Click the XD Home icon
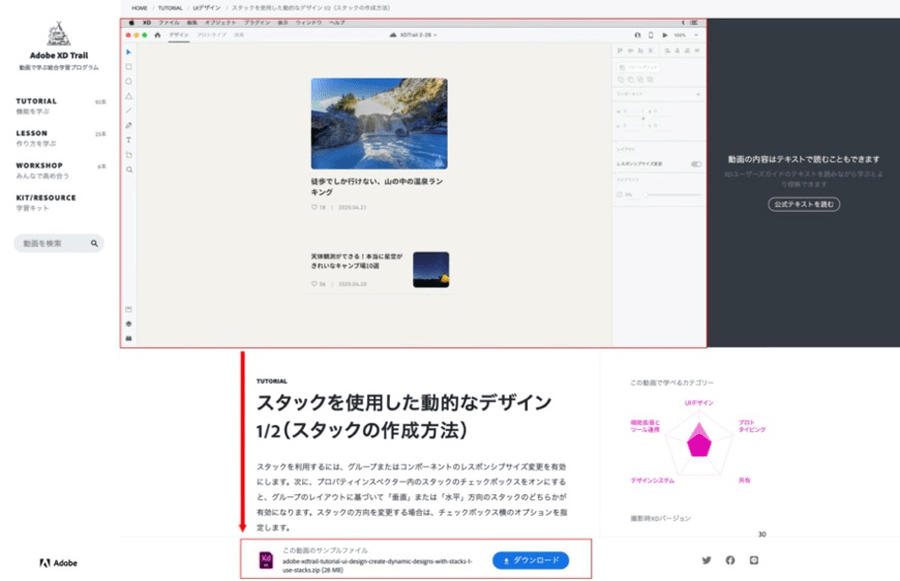Image resolution: width=900 pixels, height=581 pixels. 157,35
